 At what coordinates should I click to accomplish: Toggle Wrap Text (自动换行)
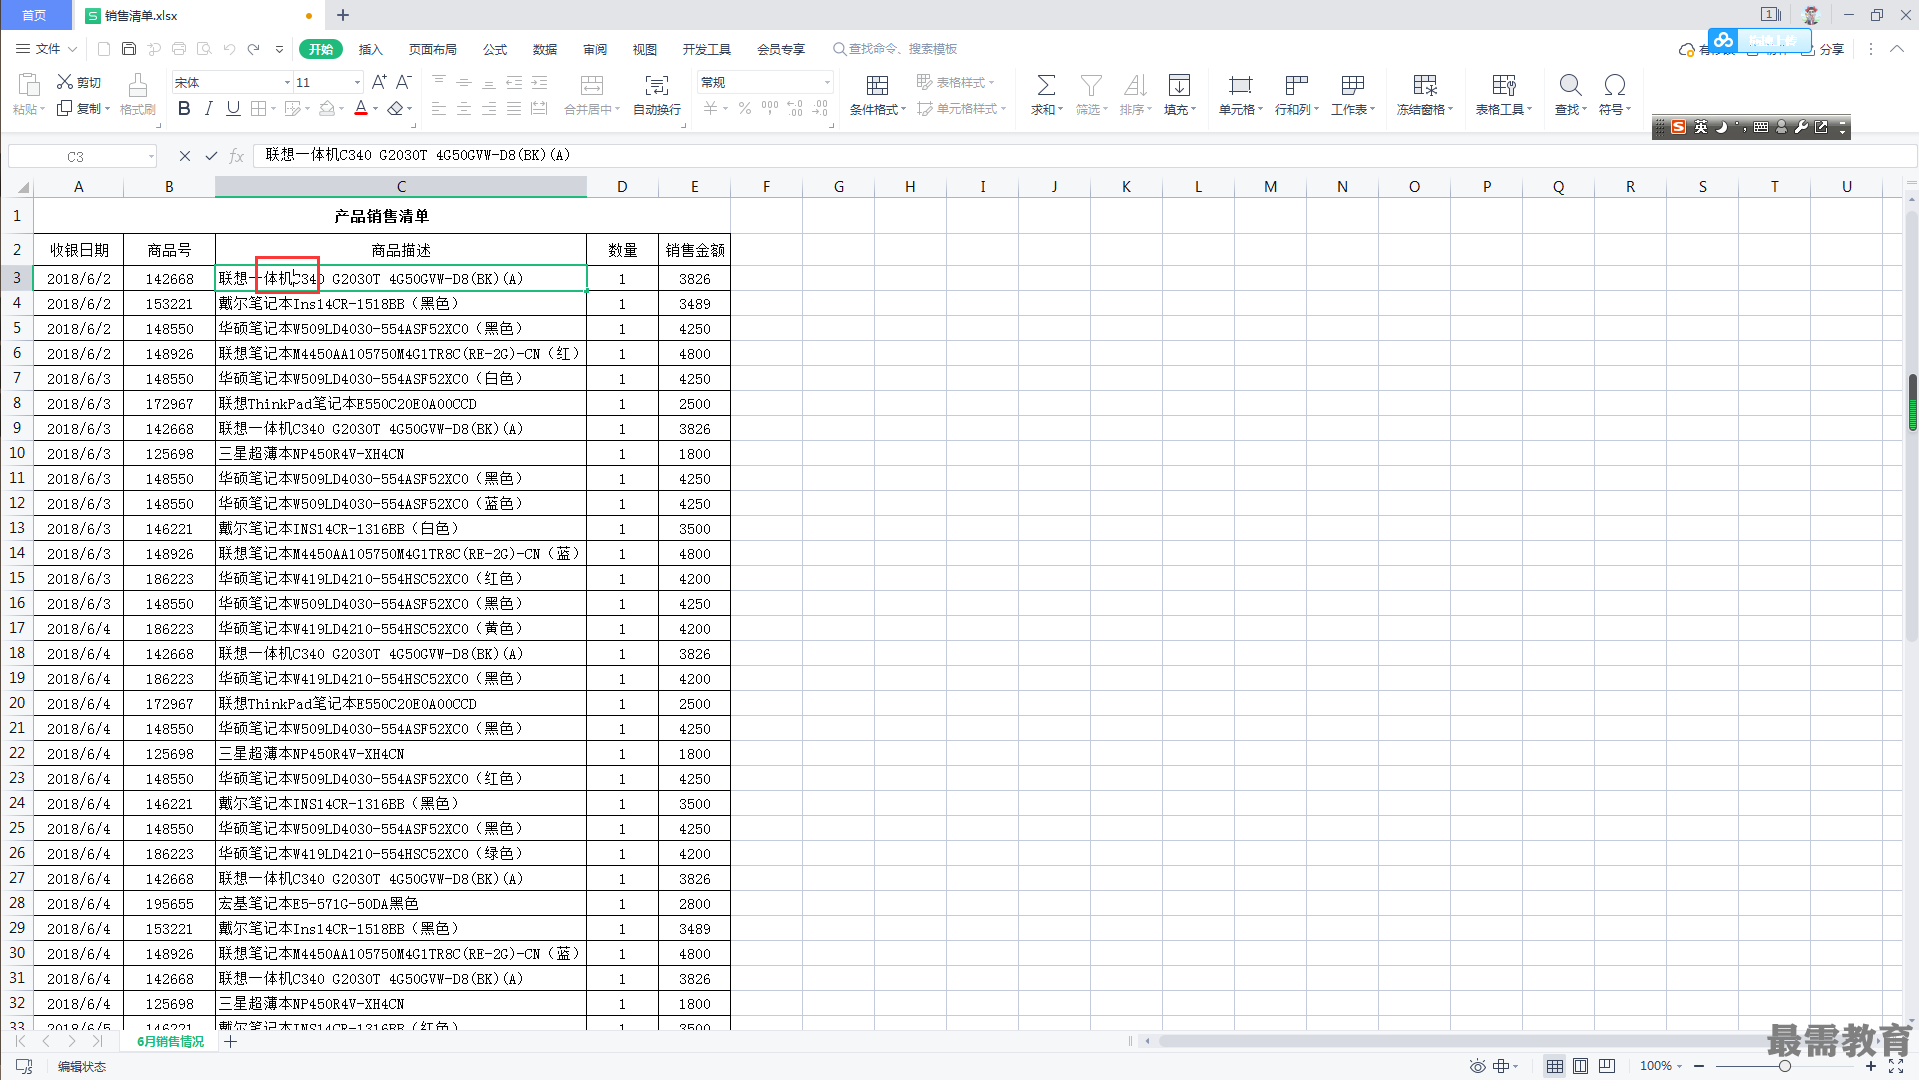657,95
